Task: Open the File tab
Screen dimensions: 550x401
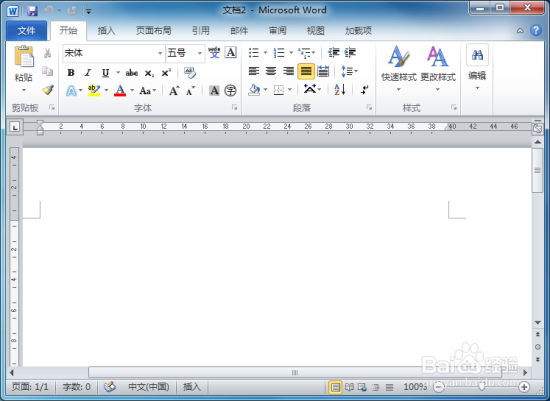Action: pos(26,31)
